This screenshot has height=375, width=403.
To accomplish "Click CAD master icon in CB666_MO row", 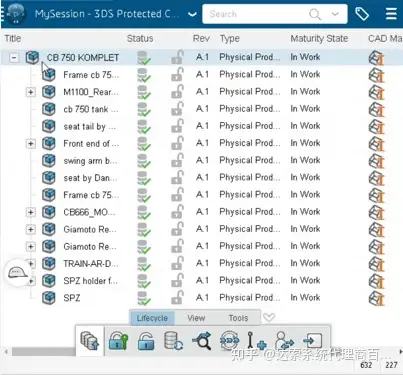I will point(377,212).
